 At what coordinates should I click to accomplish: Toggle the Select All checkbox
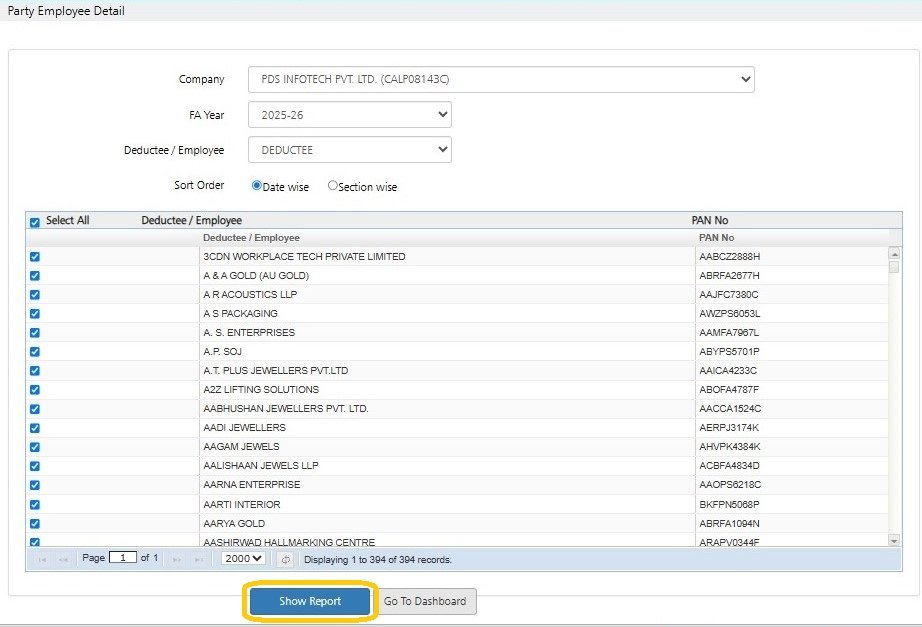[x=35, y=222]
